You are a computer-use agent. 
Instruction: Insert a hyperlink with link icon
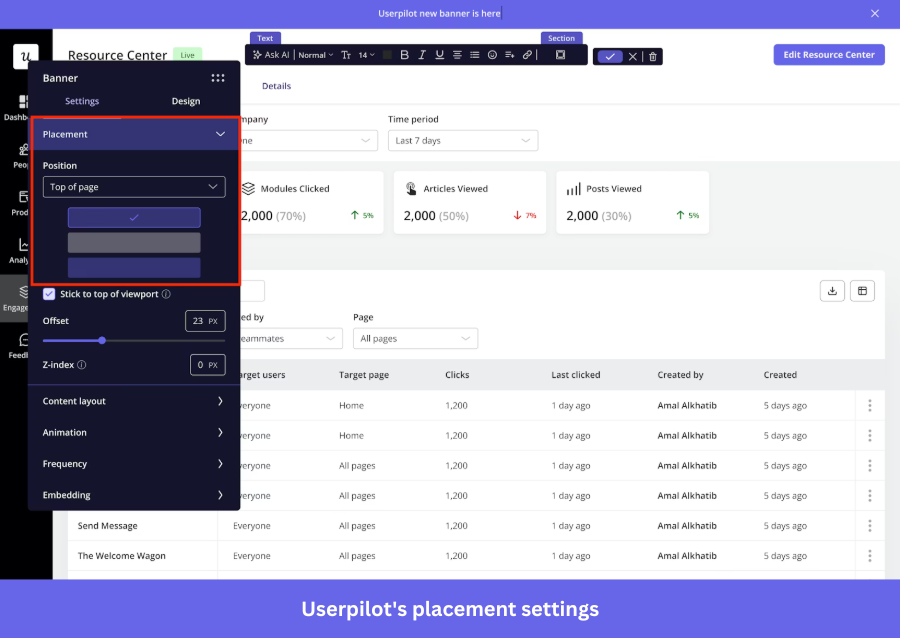click(527, 55)
